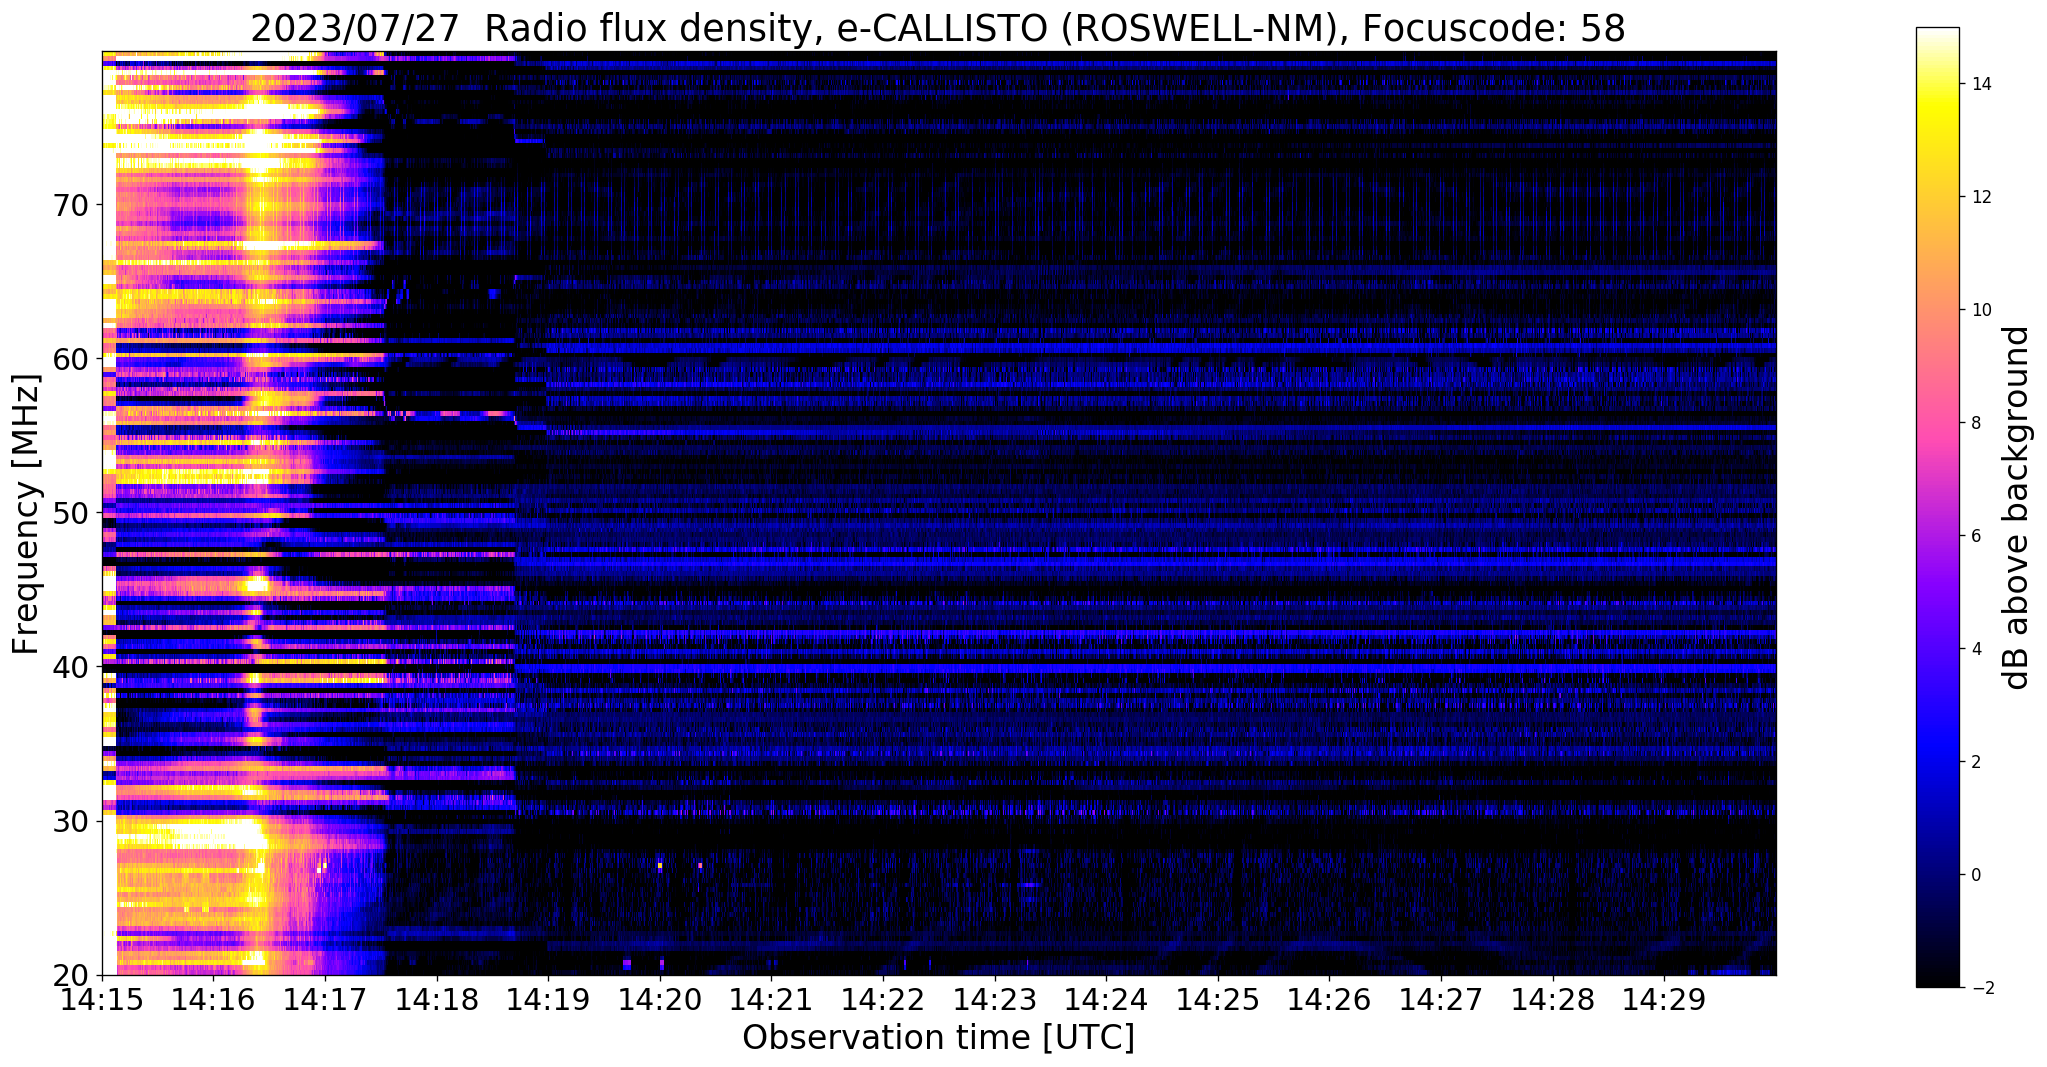Click the 14:19 time tick label
This screenshot has width=2047, height=1067.
pos(548,999)
